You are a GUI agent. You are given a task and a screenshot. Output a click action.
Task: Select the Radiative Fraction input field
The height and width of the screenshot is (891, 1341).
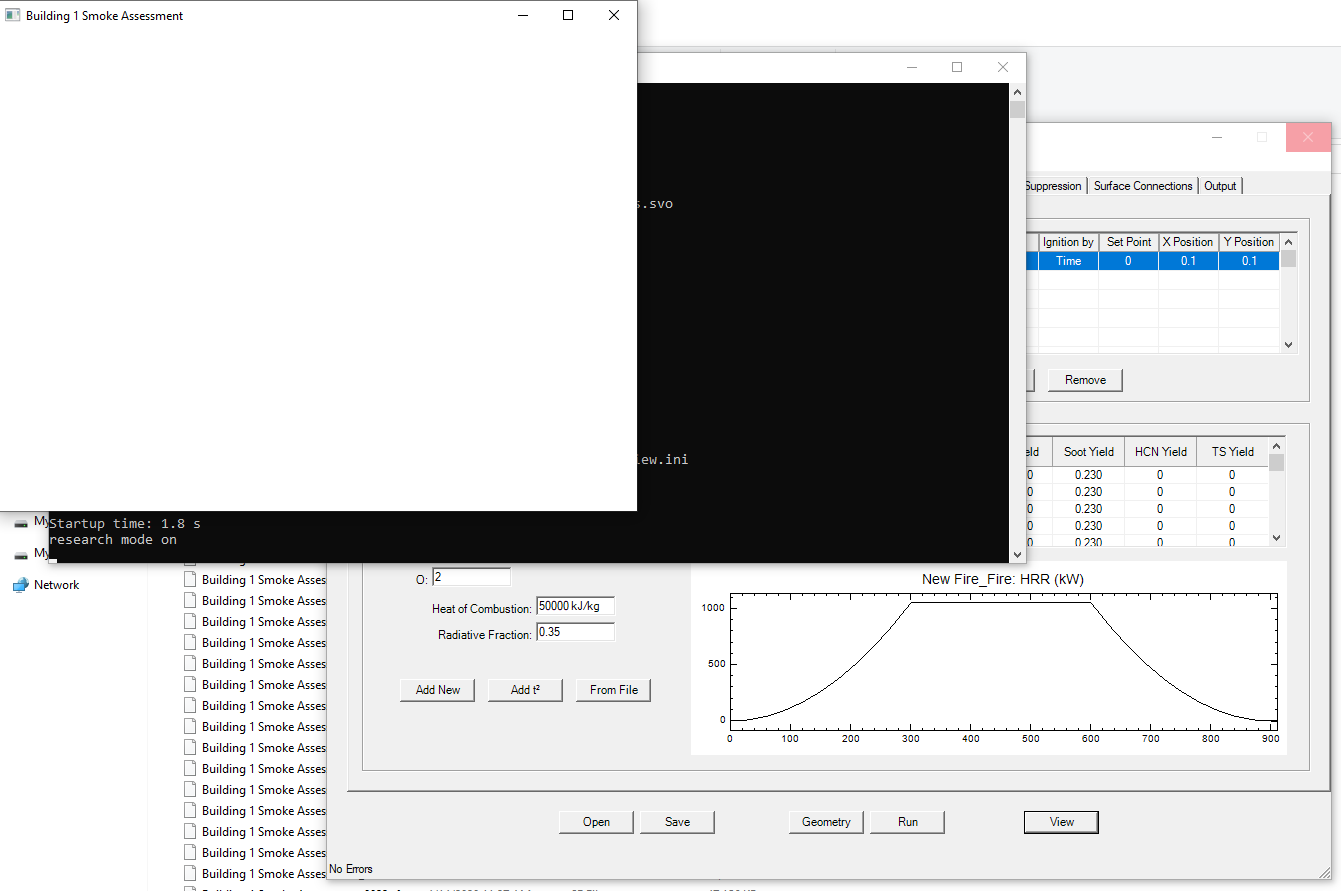[x=575, y=631]
